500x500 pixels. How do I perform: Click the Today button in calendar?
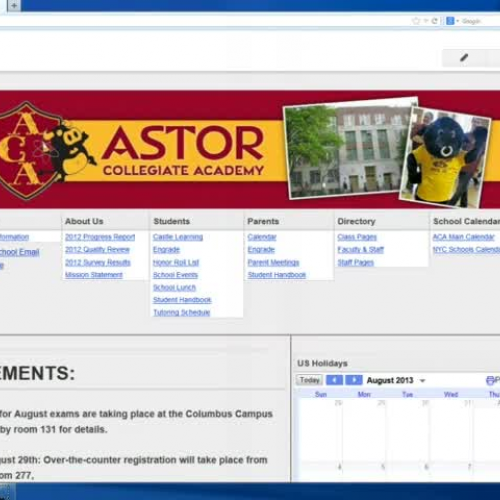tap(309, 380)
